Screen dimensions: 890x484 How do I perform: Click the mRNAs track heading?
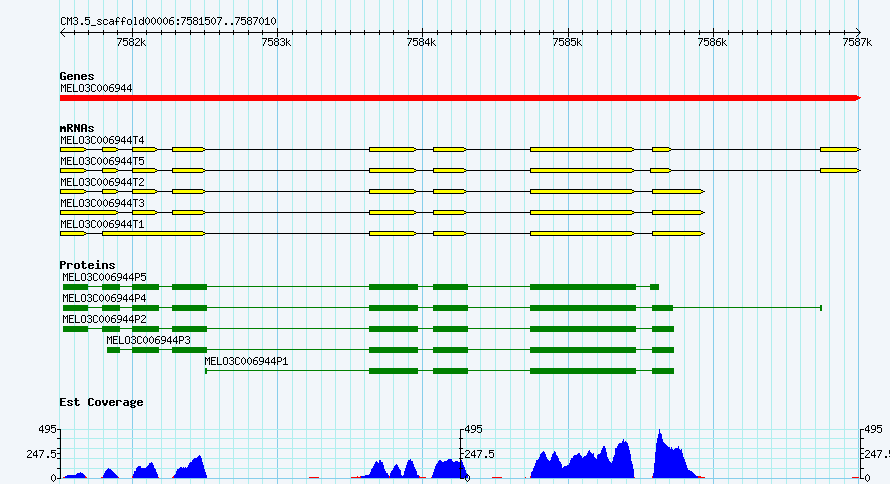coord(77,128)
